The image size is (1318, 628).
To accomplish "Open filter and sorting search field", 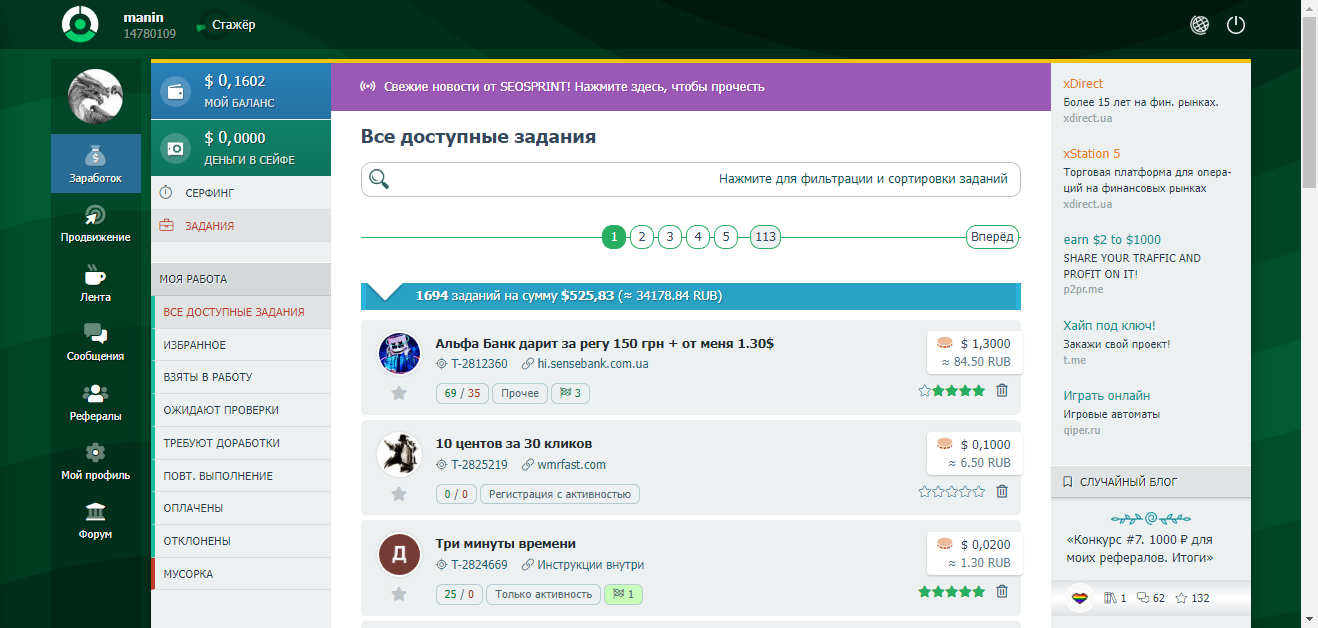I will [691, 179].
